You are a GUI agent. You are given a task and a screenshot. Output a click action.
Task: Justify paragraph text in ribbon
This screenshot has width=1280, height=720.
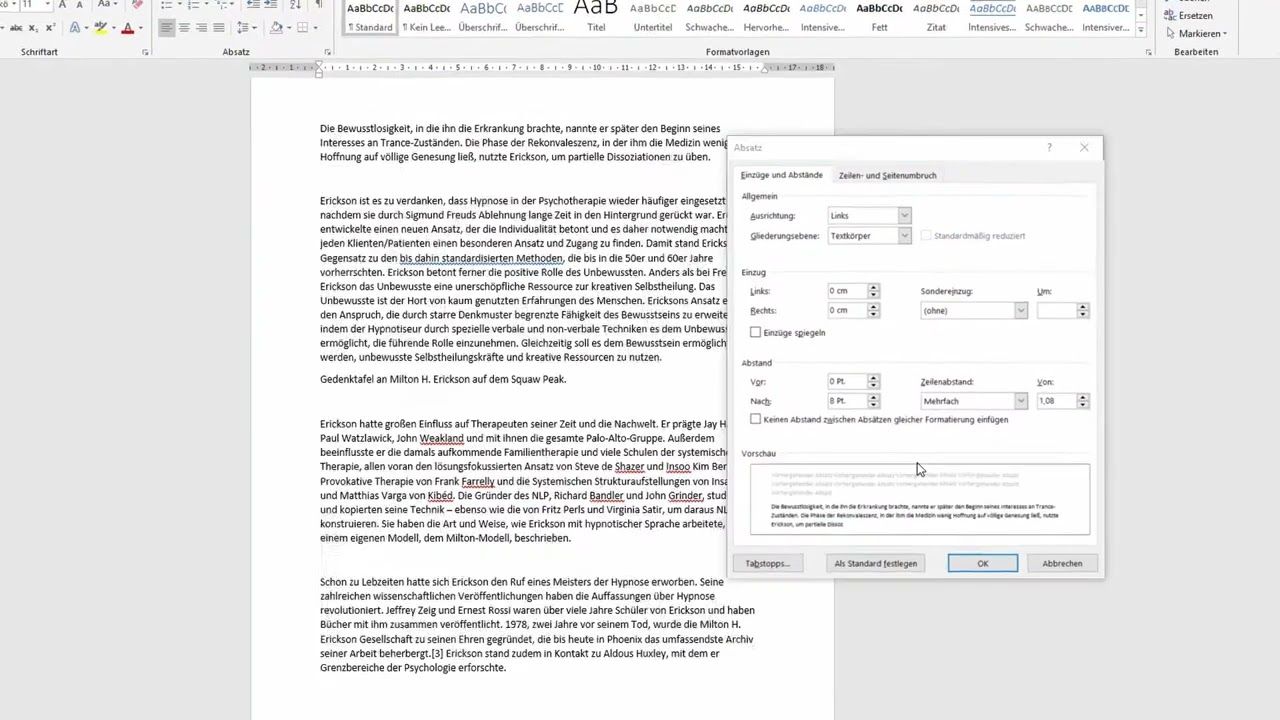pos(219,28)
